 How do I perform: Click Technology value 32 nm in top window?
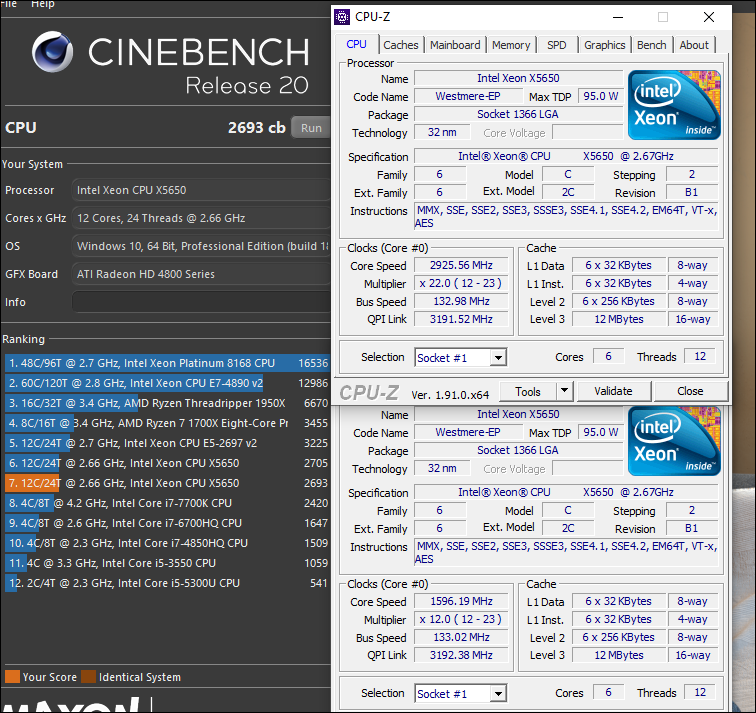[442, 132]
